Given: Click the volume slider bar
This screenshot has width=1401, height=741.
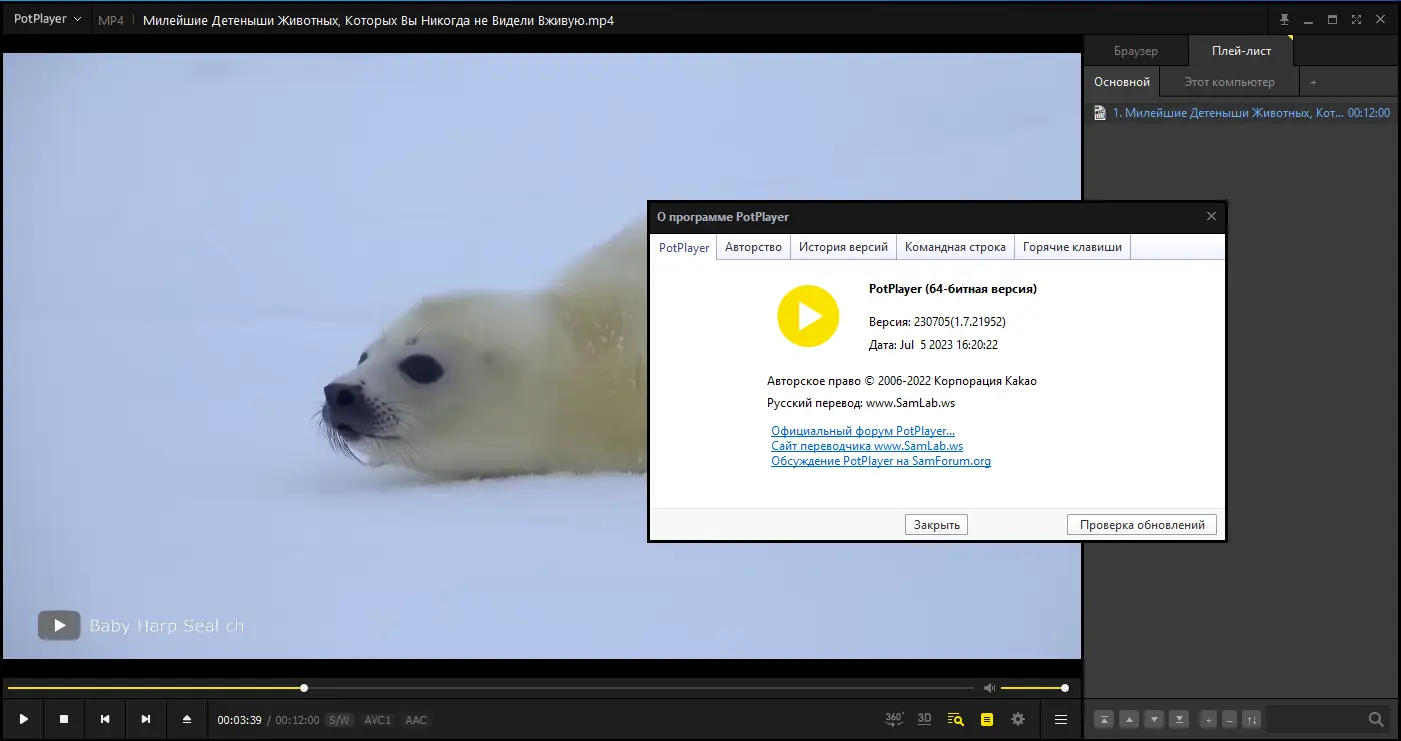Looking at the screenshot, I should tap(1032, 688).
